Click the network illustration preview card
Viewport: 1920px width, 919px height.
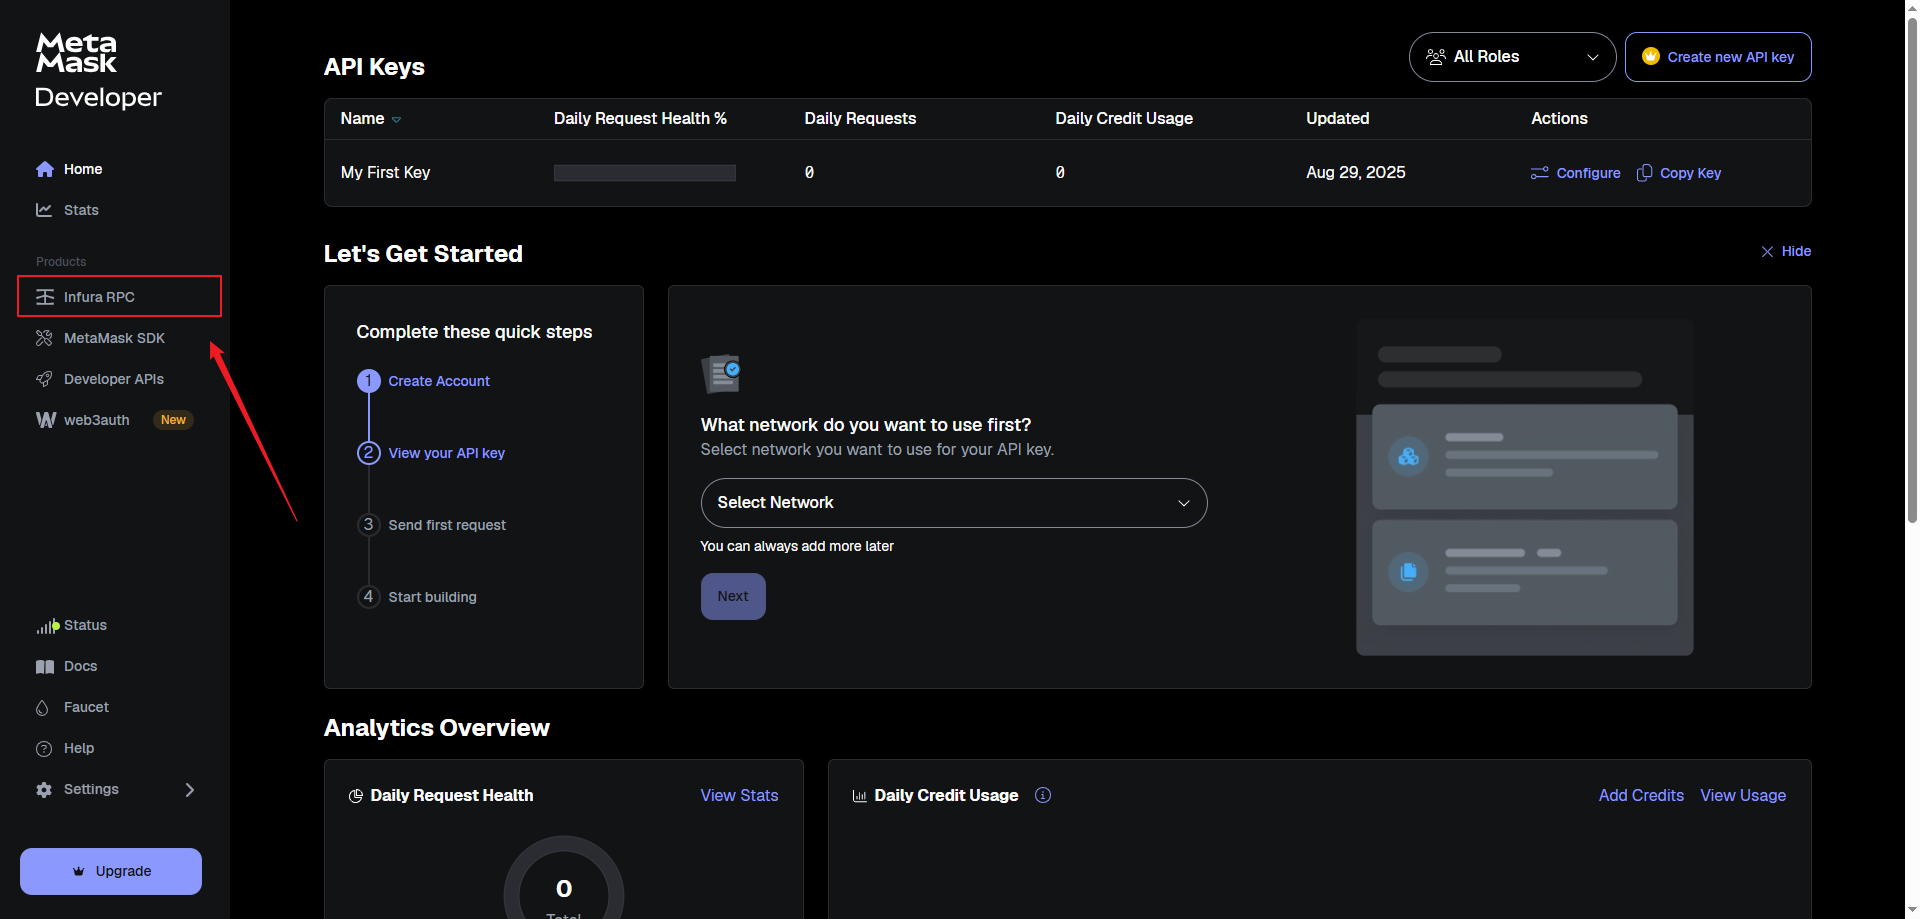coord(1524,487)
